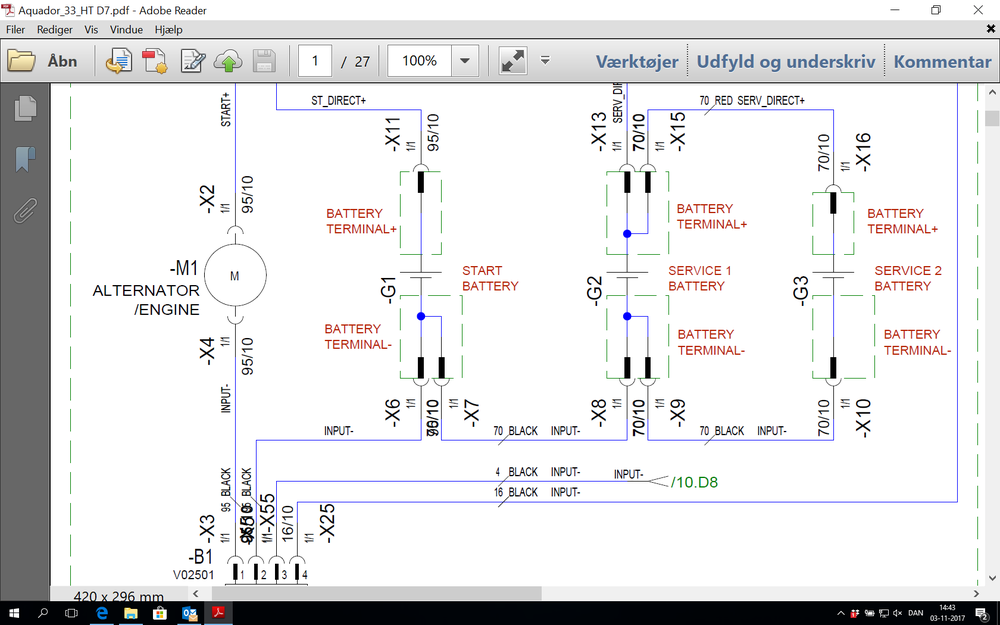Show the bookmarks panel
The width and height of the screenshot is (1000, 625).
[x=25, y=159]
